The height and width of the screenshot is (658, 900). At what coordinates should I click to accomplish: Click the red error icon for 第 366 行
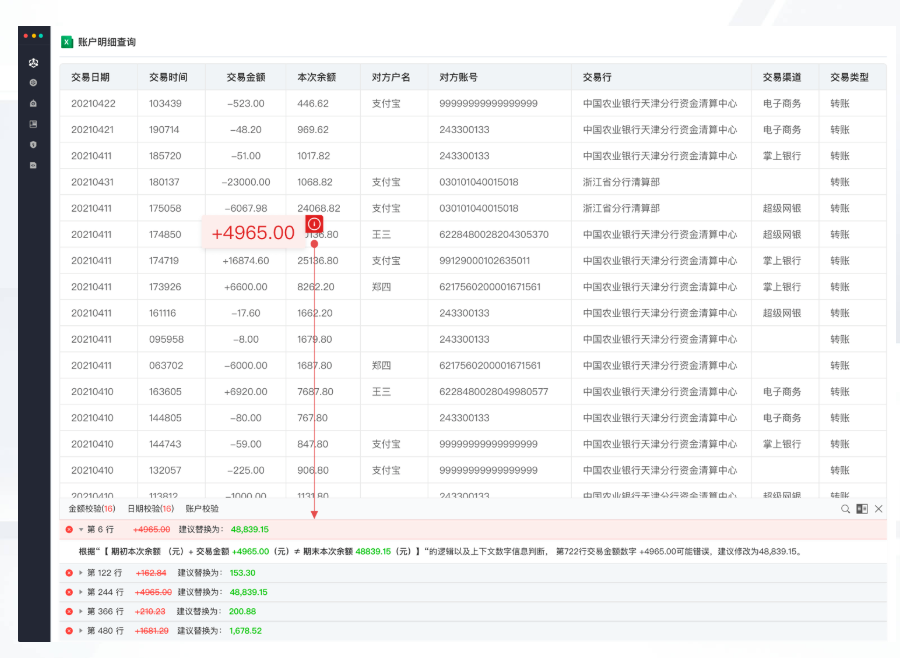click(x=69, y=611)
